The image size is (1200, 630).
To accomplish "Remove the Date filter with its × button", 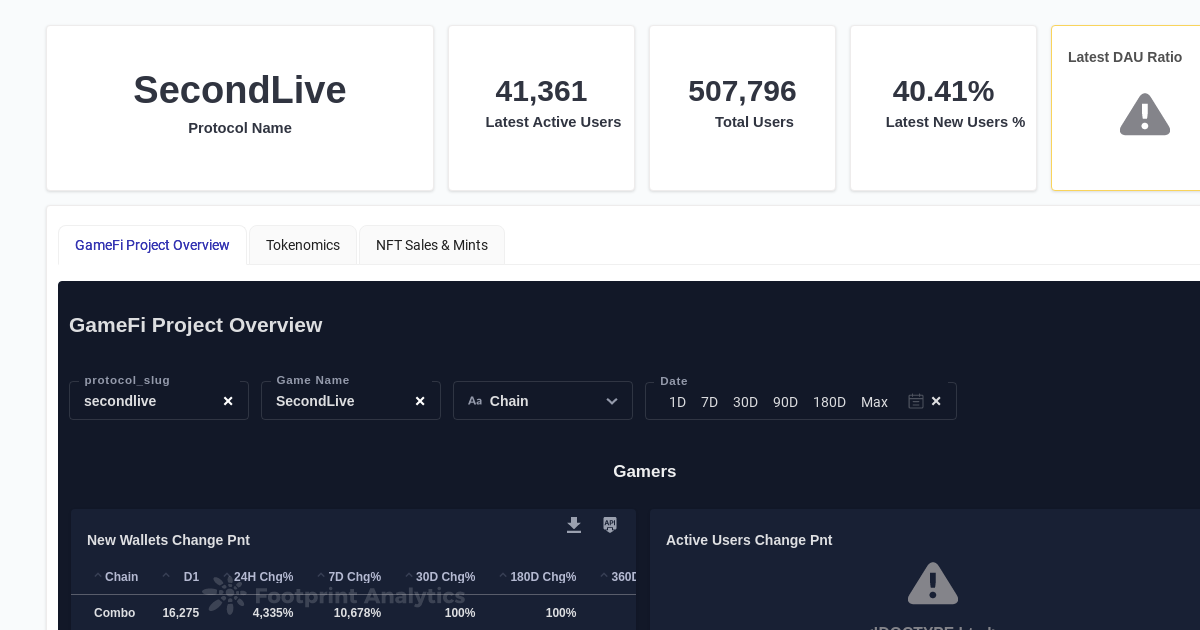I will tap(936, 401).
